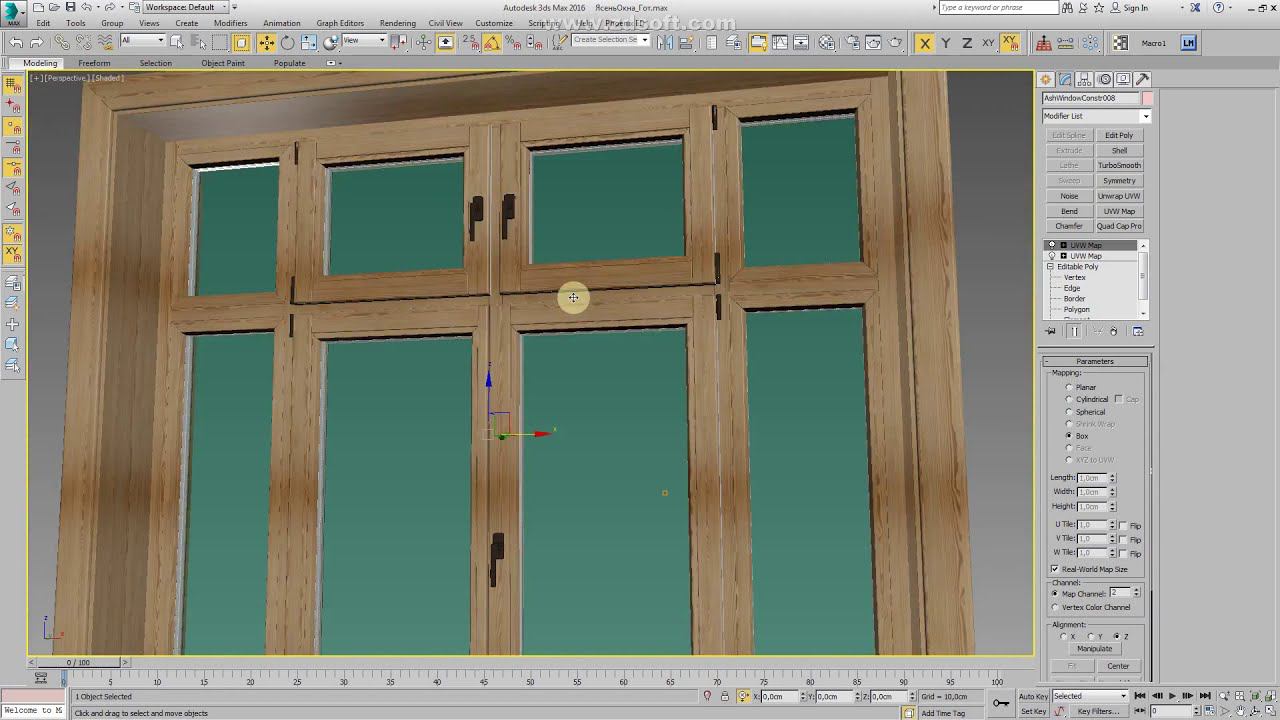Screen dimensions: 1280x720
Task: Click the object color swatch
Action: 1148,99
